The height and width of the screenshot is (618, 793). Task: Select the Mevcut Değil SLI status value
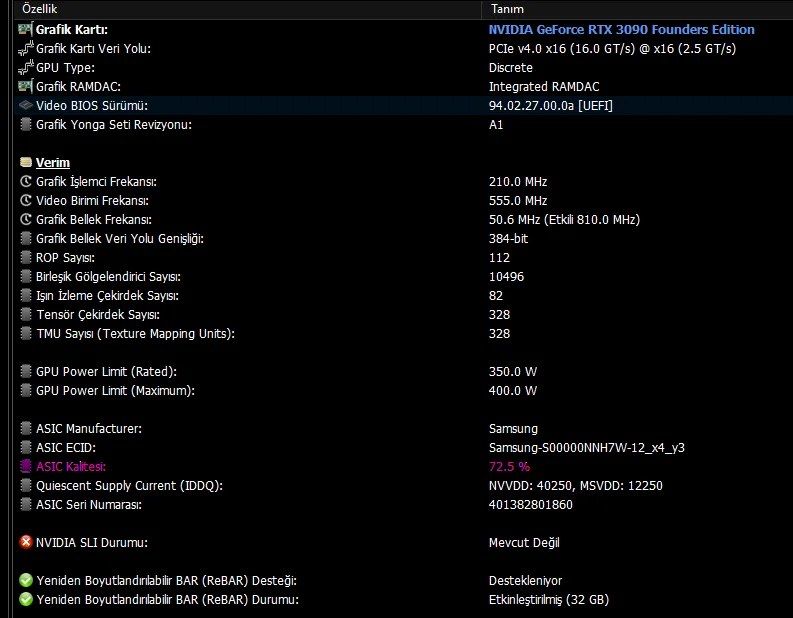point(524,543)
